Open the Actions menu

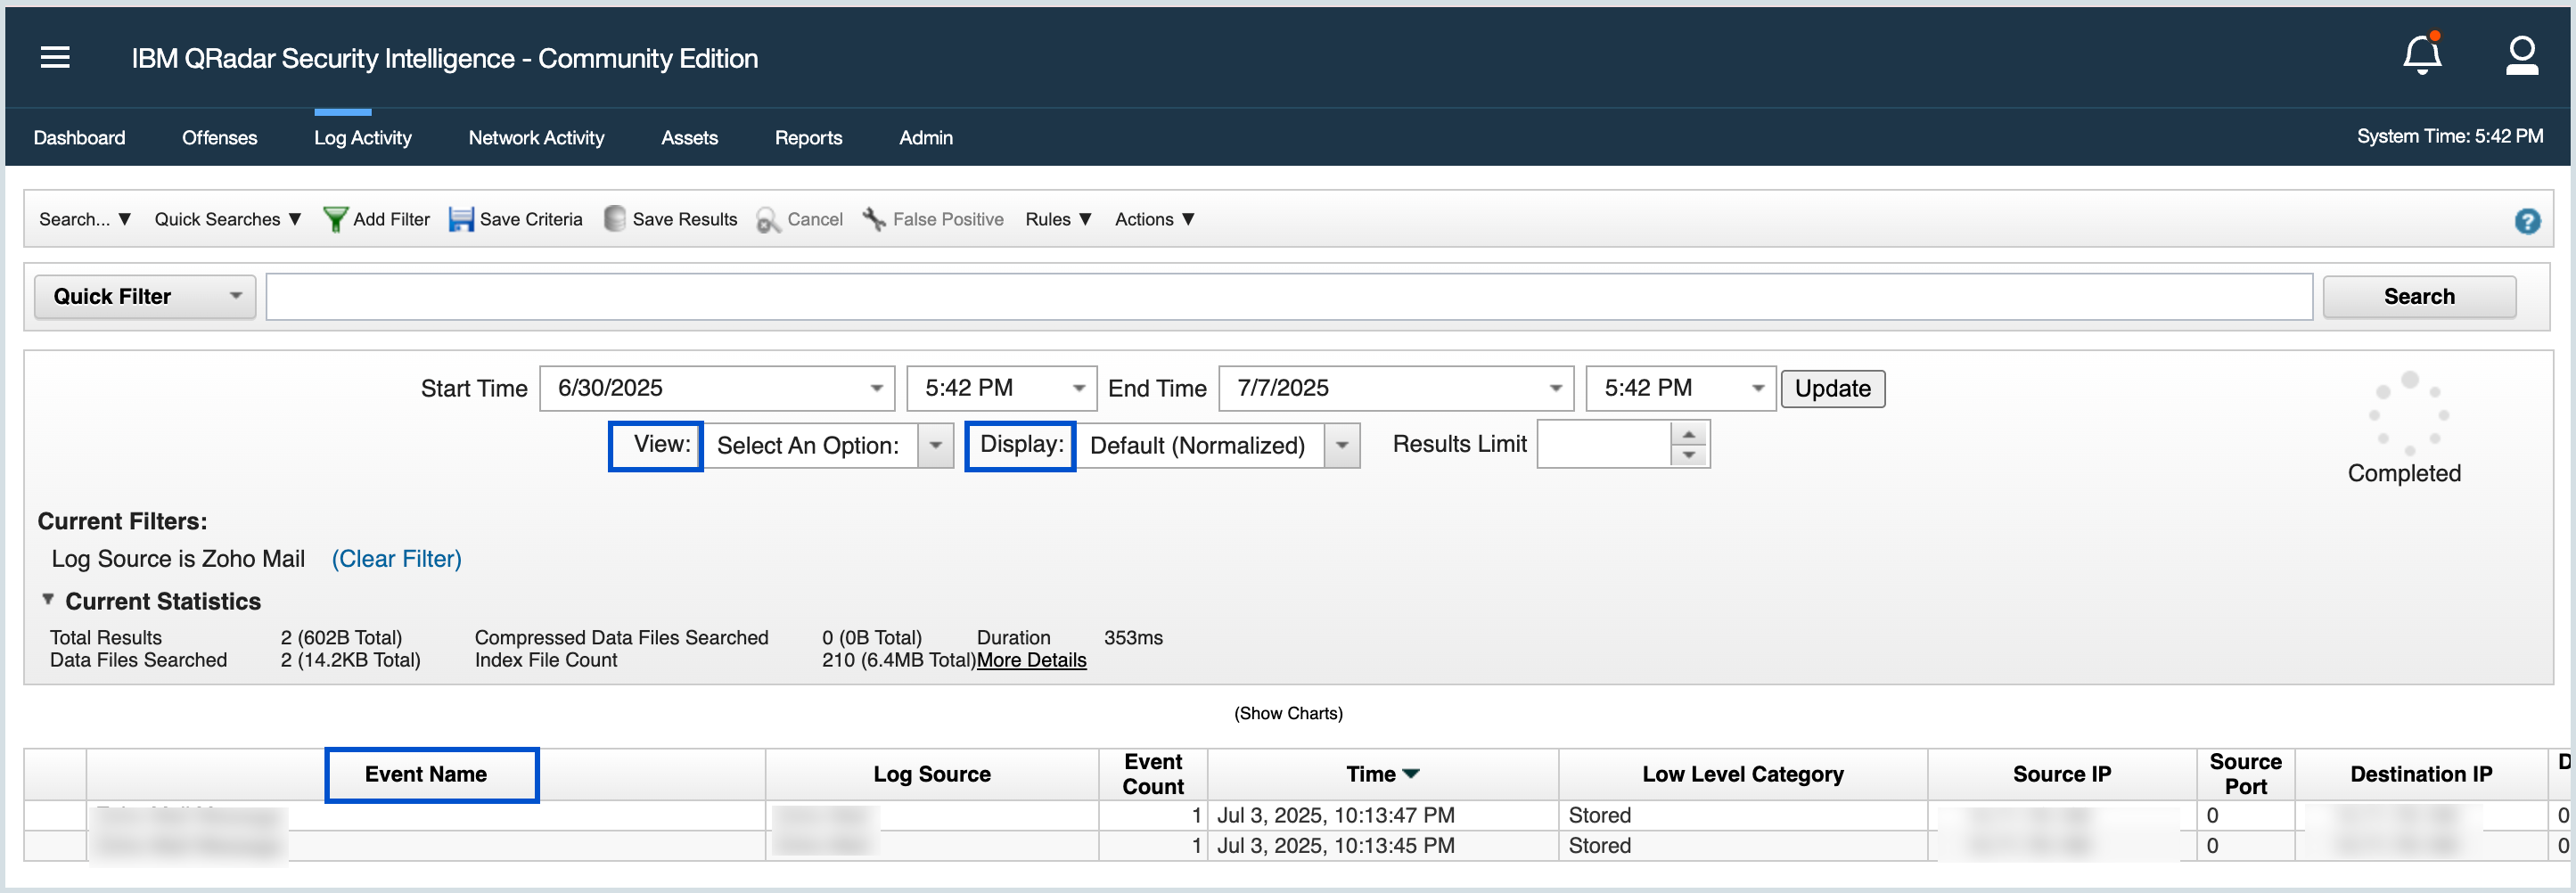tap(1154, 219)
